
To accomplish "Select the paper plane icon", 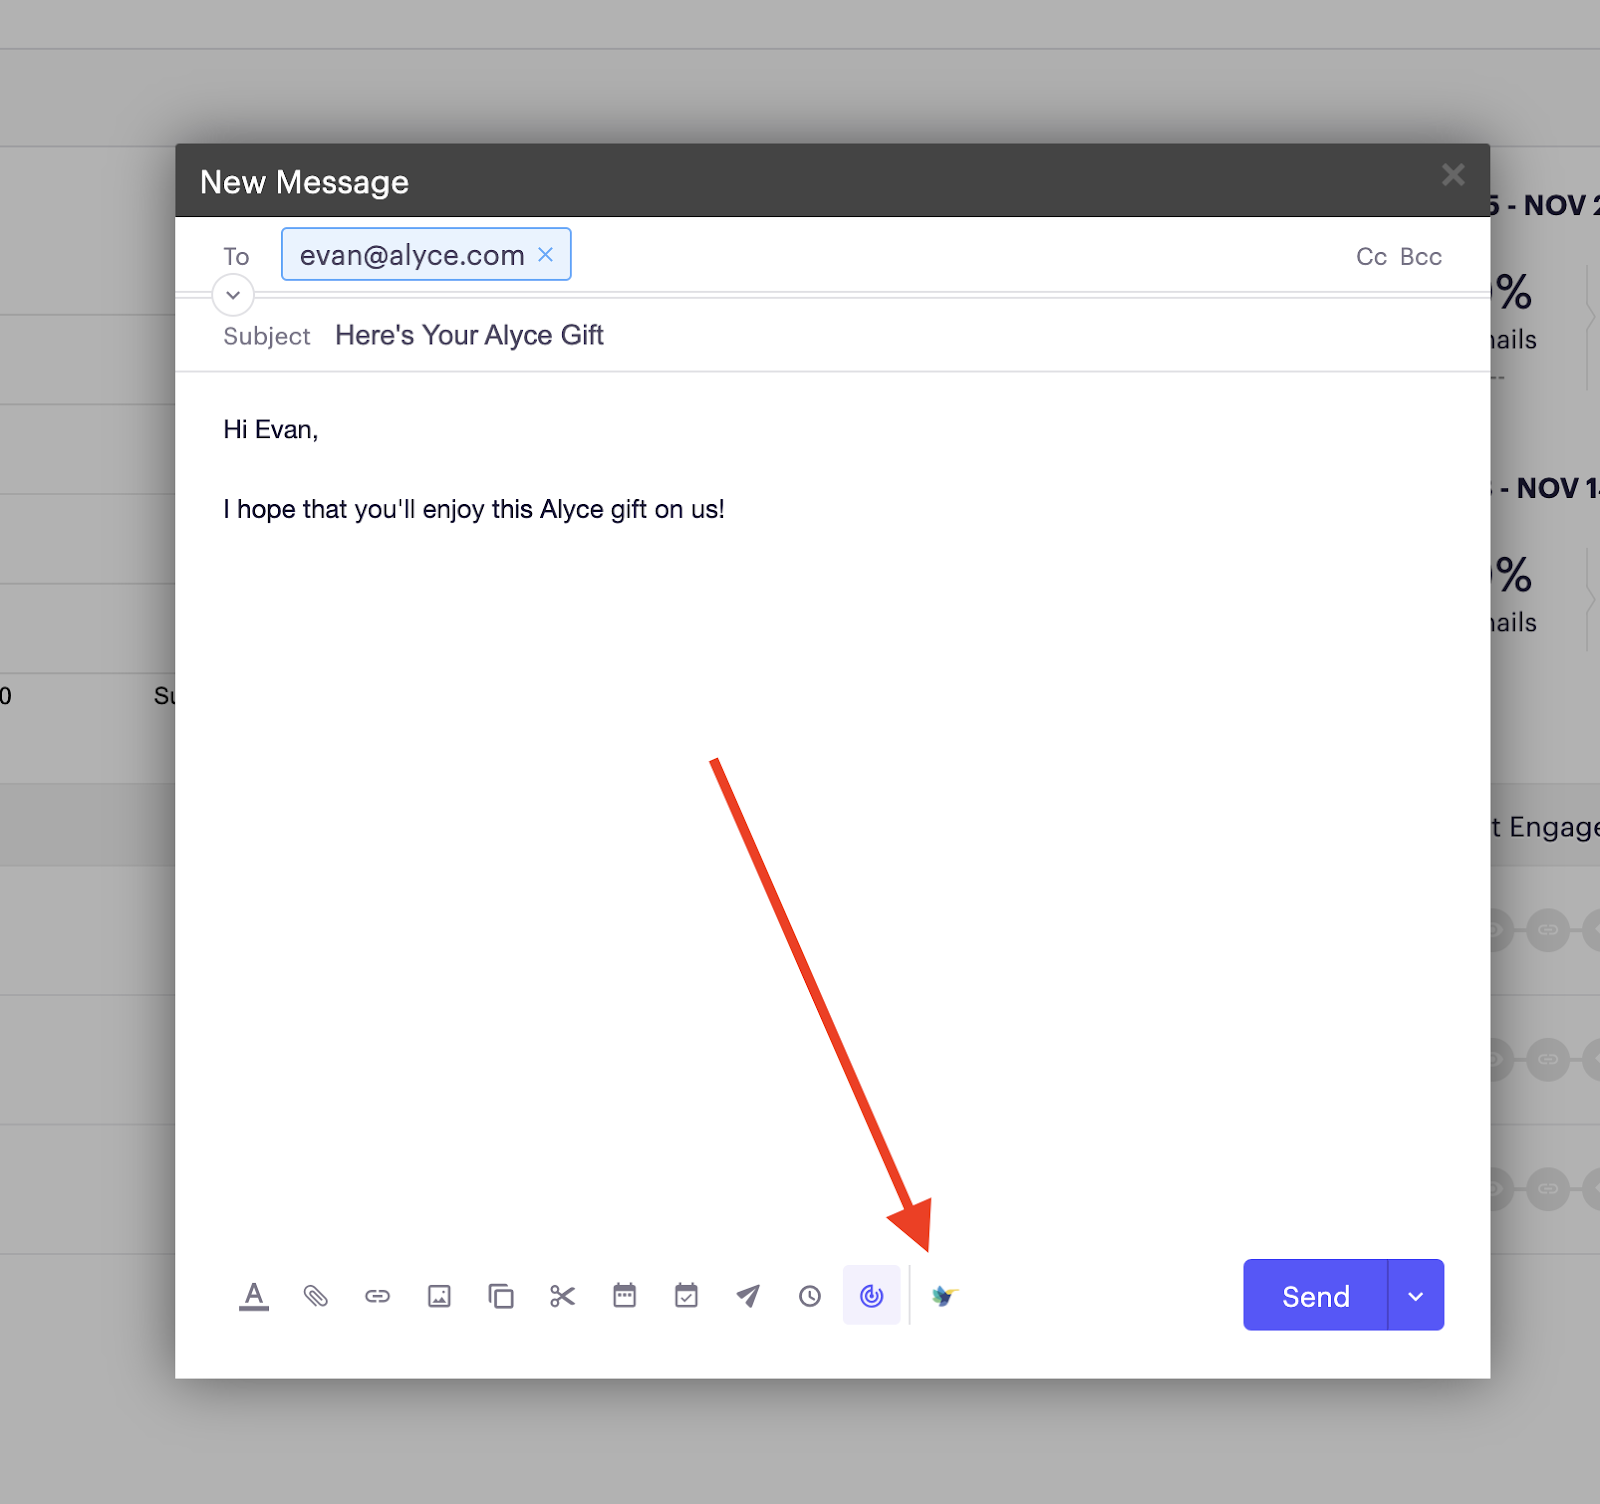I will tap(748, 1296).
